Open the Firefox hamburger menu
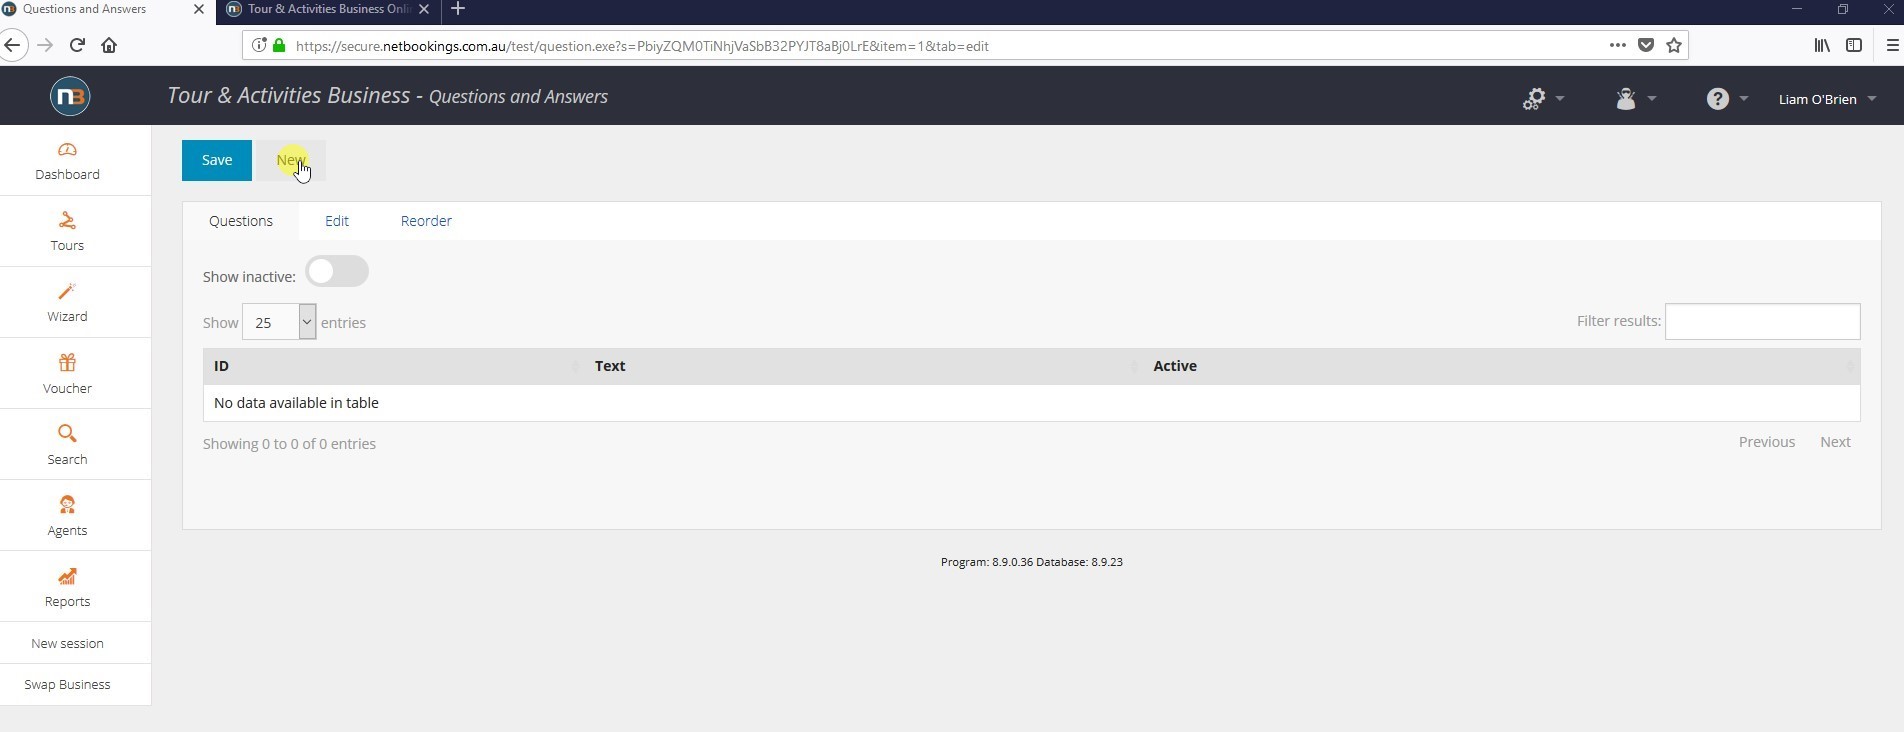The height and width of the screenshot is (732, 1904). coord(1892,45)
